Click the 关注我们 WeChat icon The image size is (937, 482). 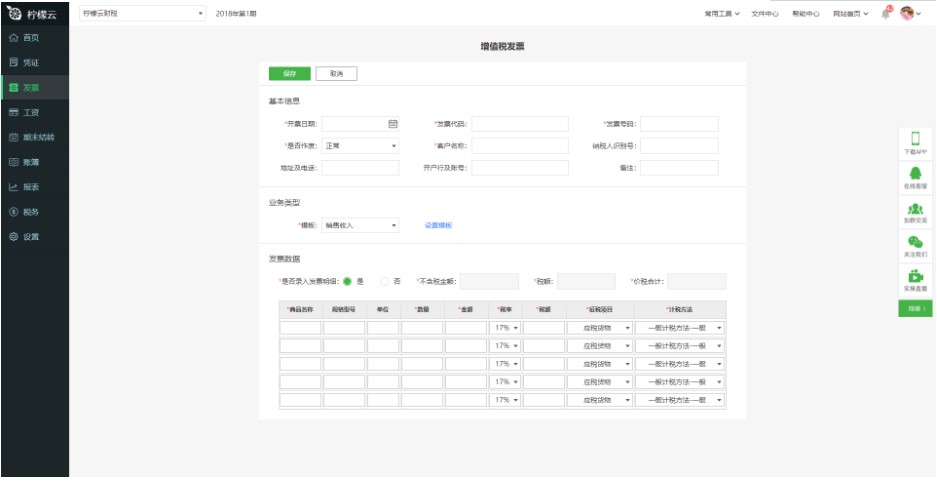pos(915,242)
